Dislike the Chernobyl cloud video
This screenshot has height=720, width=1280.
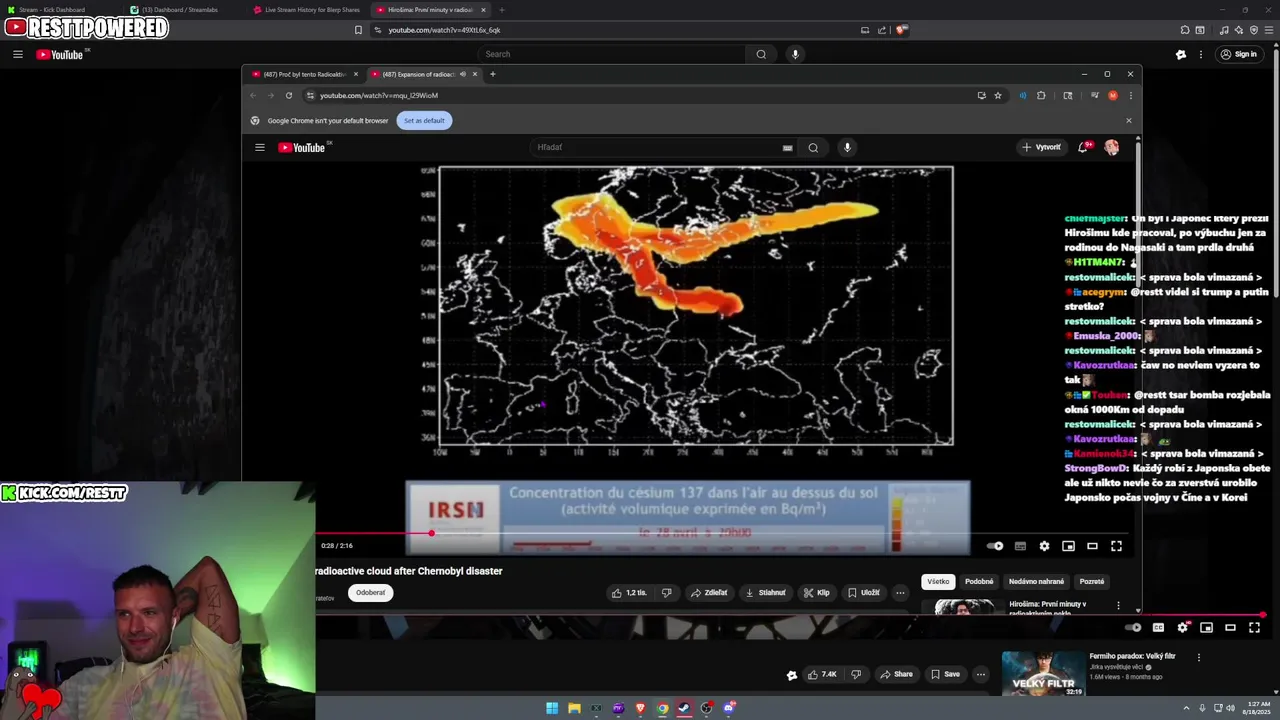pyautogui.click(x=667, y=592)
